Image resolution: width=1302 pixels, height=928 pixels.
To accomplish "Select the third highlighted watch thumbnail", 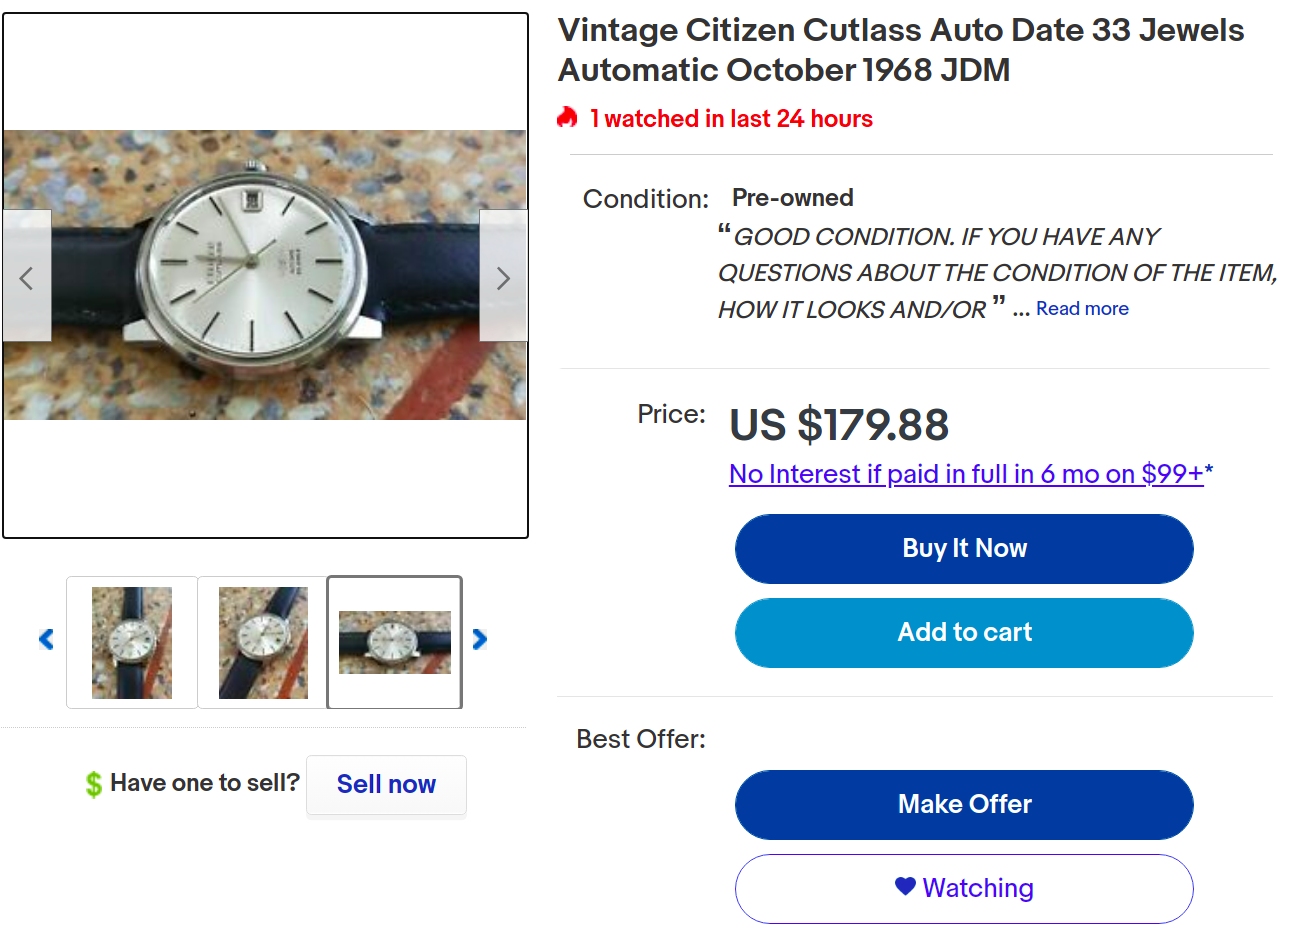I will point(395,642).
